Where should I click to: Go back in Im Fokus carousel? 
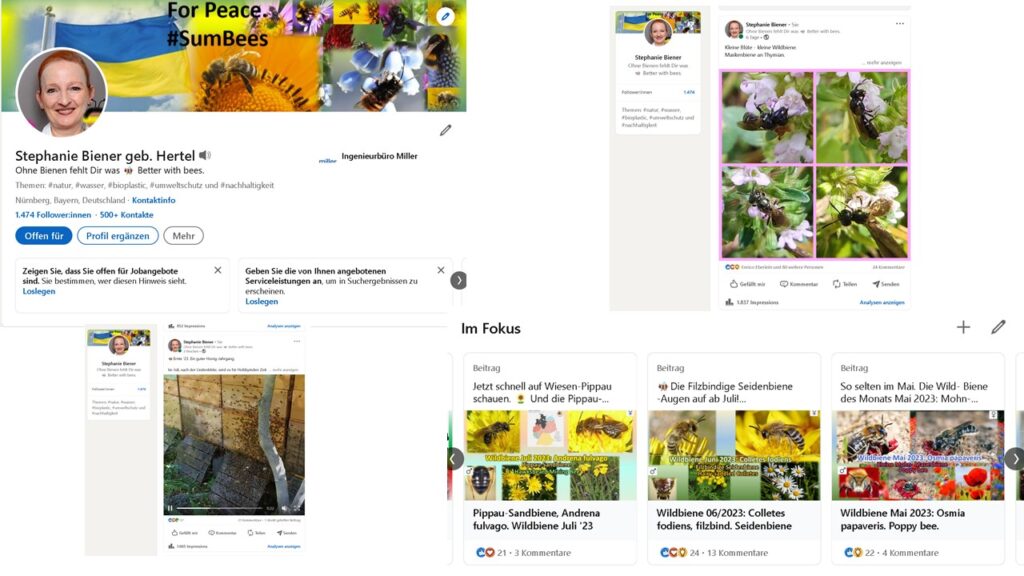[455, 458]
